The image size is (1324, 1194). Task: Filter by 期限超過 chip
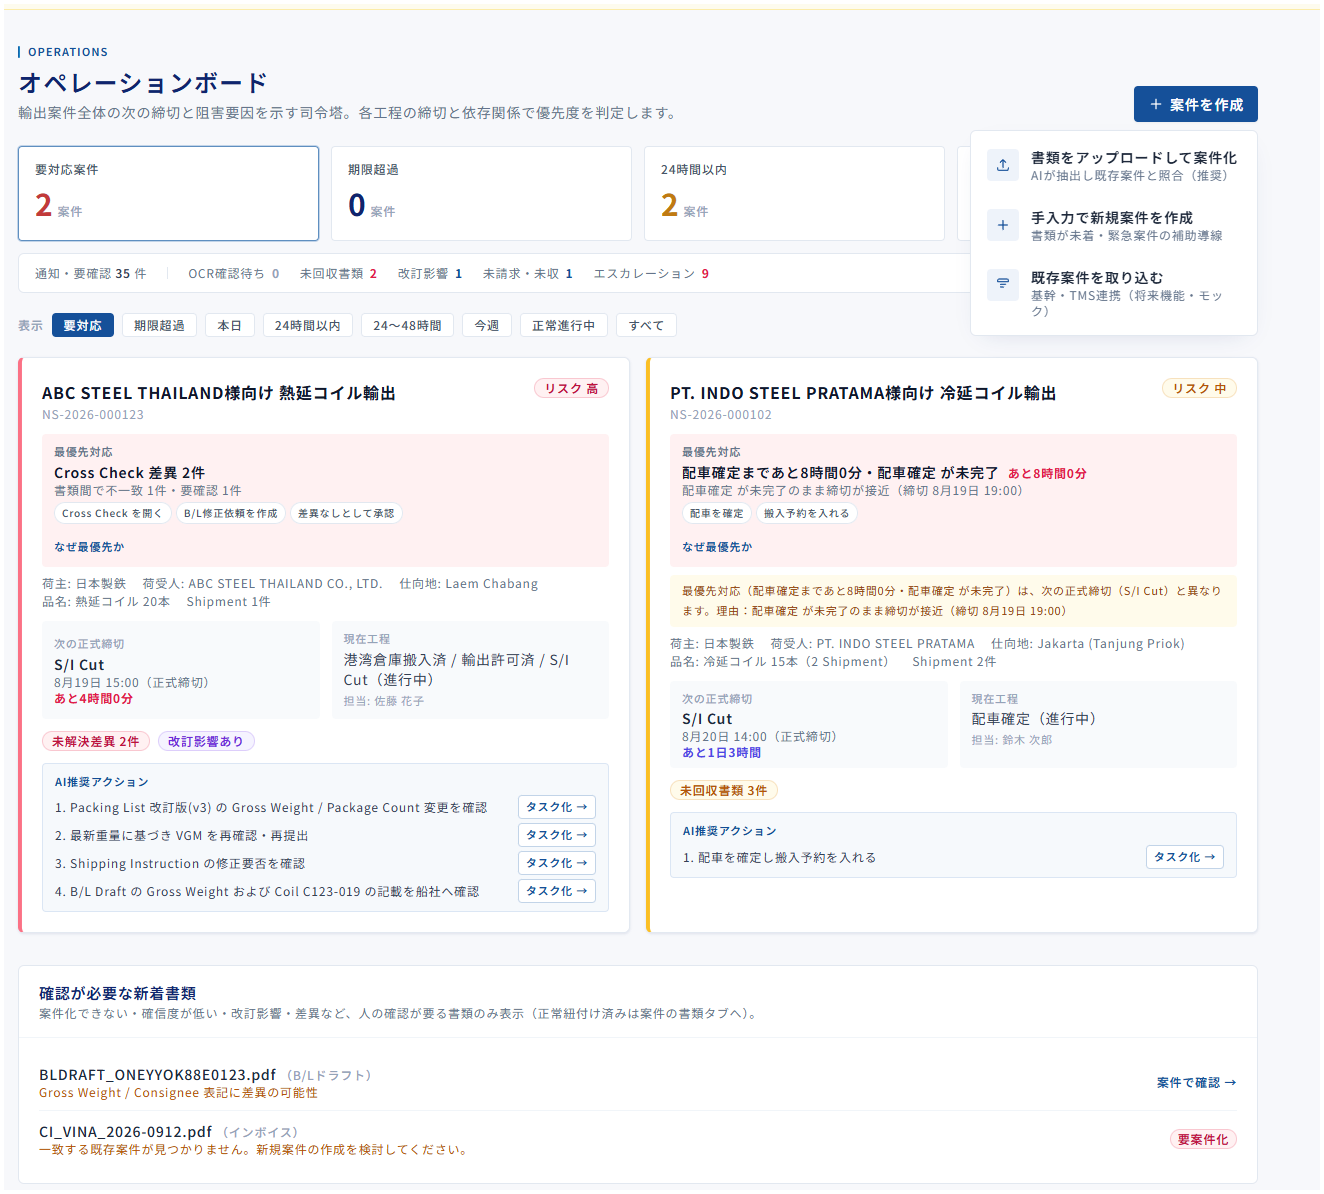pos(159,325)
